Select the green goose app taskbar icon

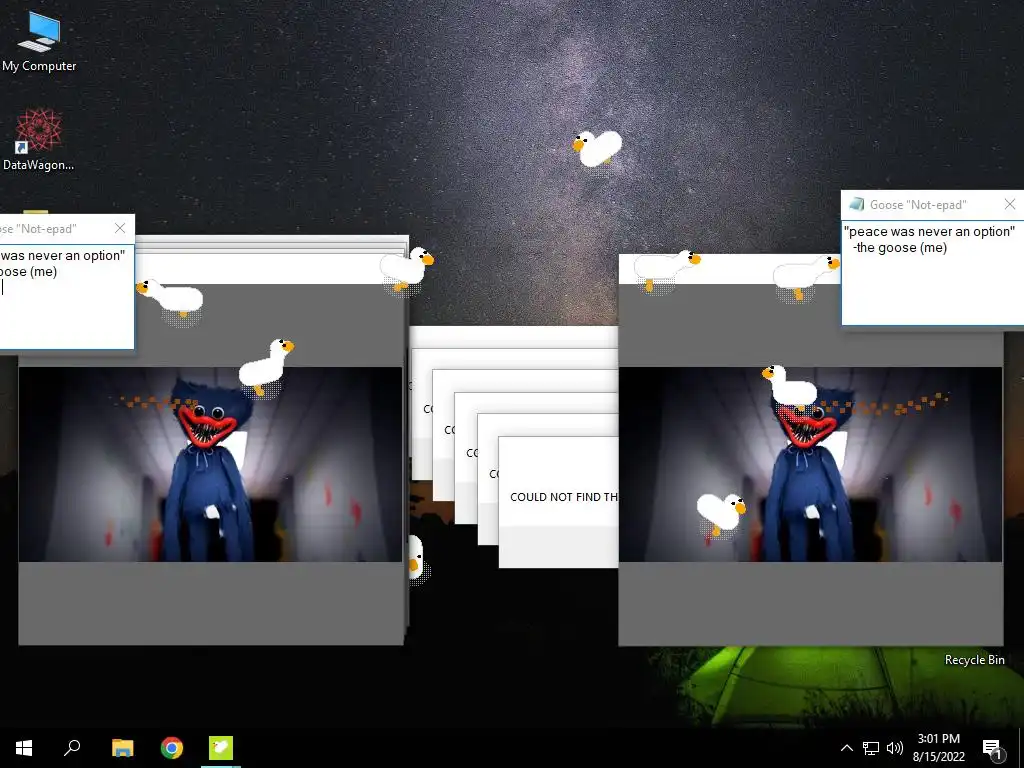tap(221, 748)
